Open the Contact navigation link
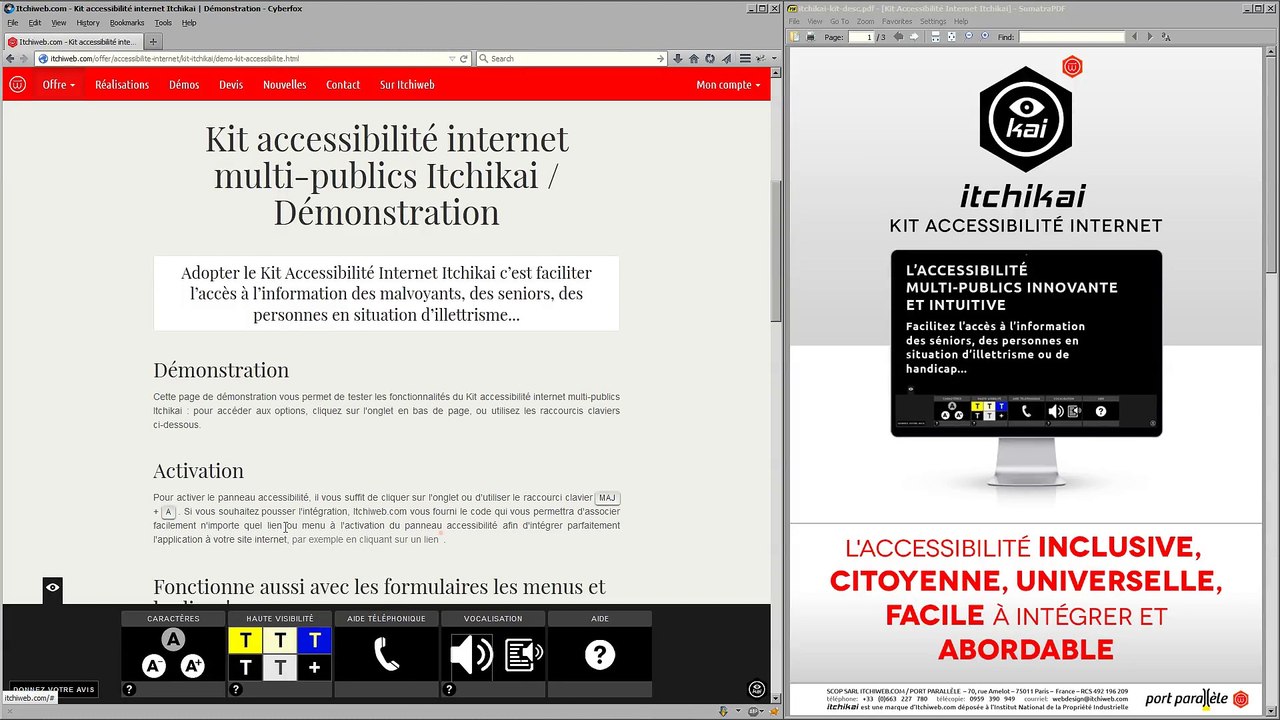This screenshot has width=1280, height=720. click(343, 85)
